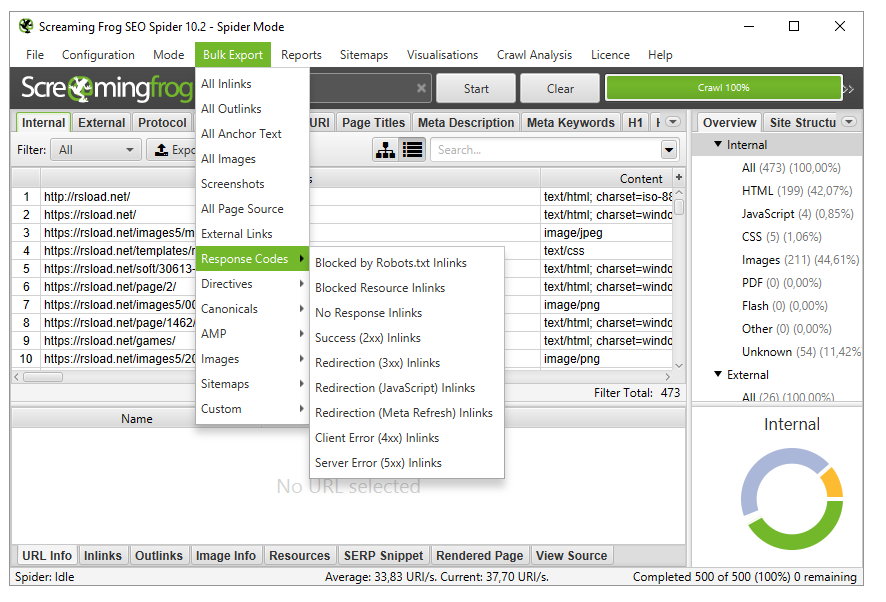Open the Filter All dropdown
This screenshot has height=602, width=886.
pyautogui.click(x=96, y=150)
